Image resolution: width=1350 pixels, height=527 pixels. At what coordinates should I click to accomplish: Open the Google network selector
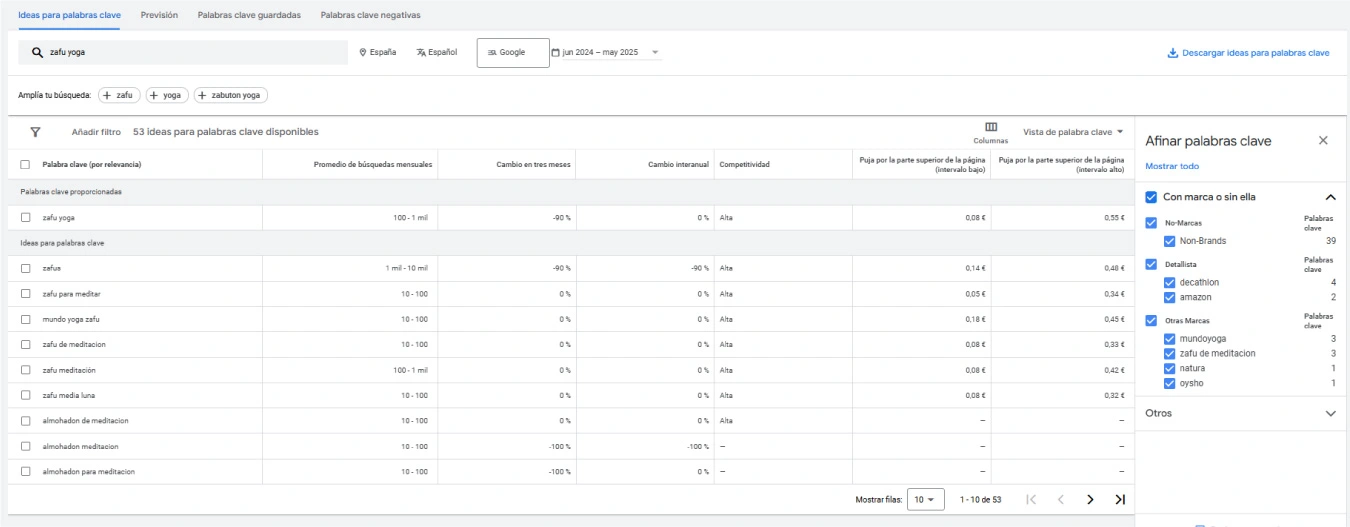513,53
